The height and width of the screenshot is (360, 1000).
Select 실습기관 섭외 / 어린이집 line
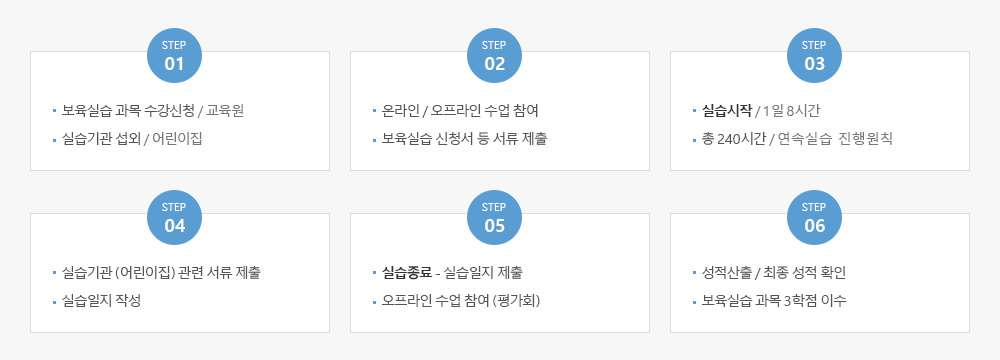[x=132, y=139]
